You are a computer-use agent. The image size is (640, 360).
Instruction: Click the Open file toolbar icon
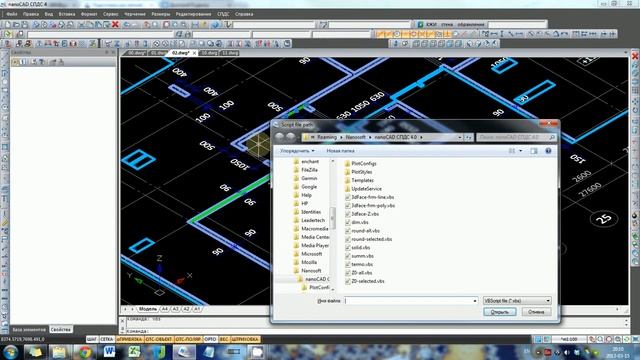click(x=16, y=24)
